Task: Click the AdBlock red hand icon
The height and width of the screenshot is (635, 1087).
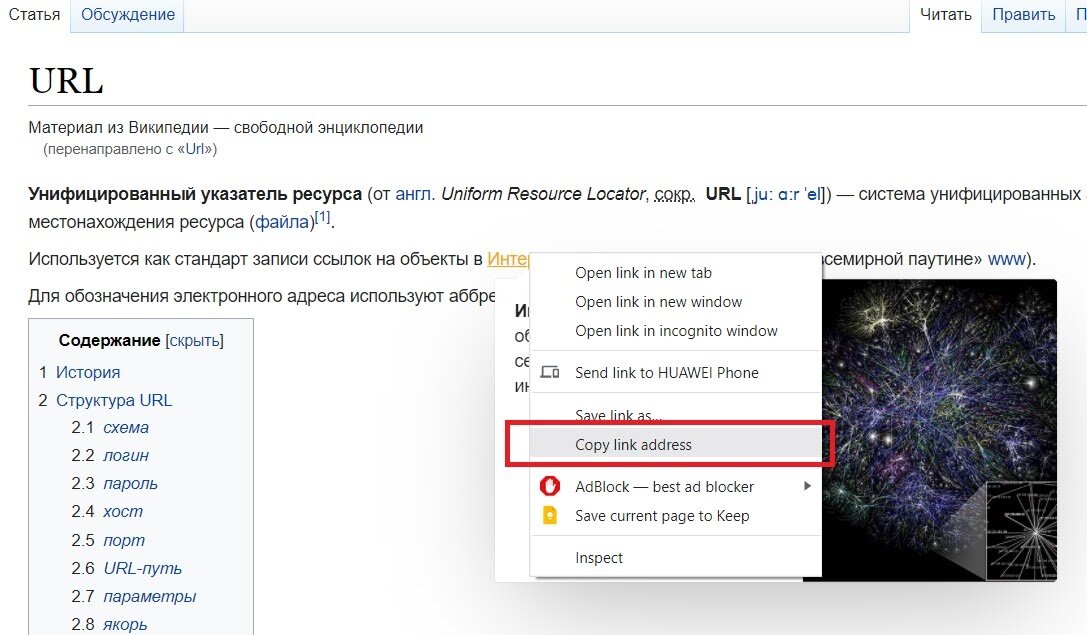Action: coord(550,486)
